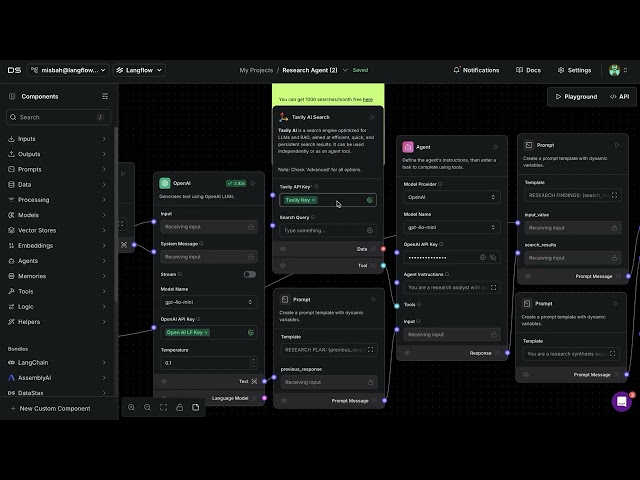
Task: Expand the Vector Stores category
Action: tap(57, 230)
